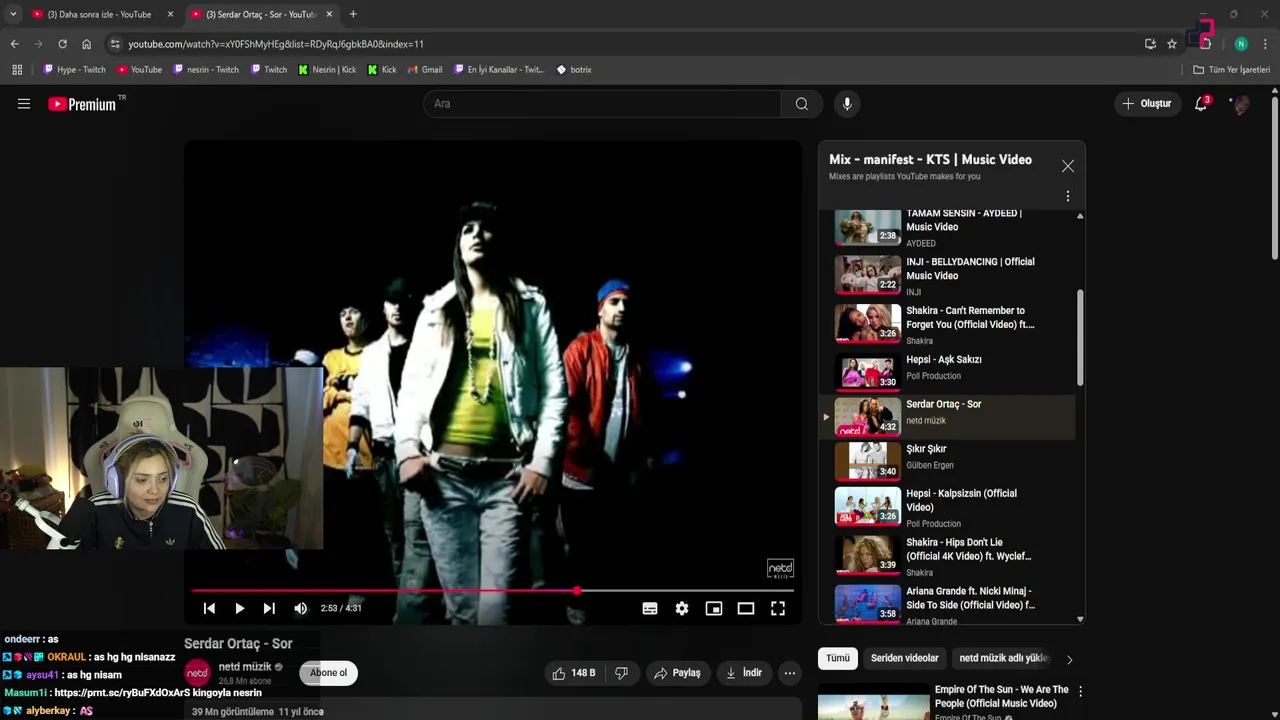Open netd müzik channel avatar
This screenshot has height=720, width=1280.
(x=198, y=672)
